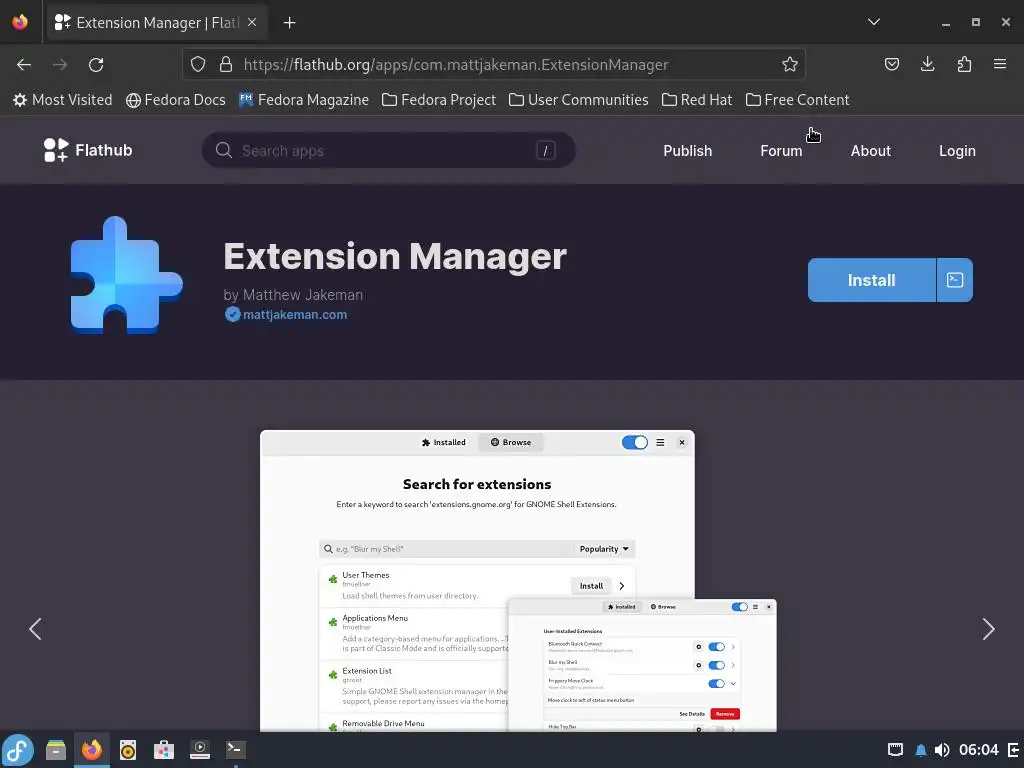The height and width of the screenshot is (768, 1024).
Task: Go to the Publish page
Action: tap(688, 151)
